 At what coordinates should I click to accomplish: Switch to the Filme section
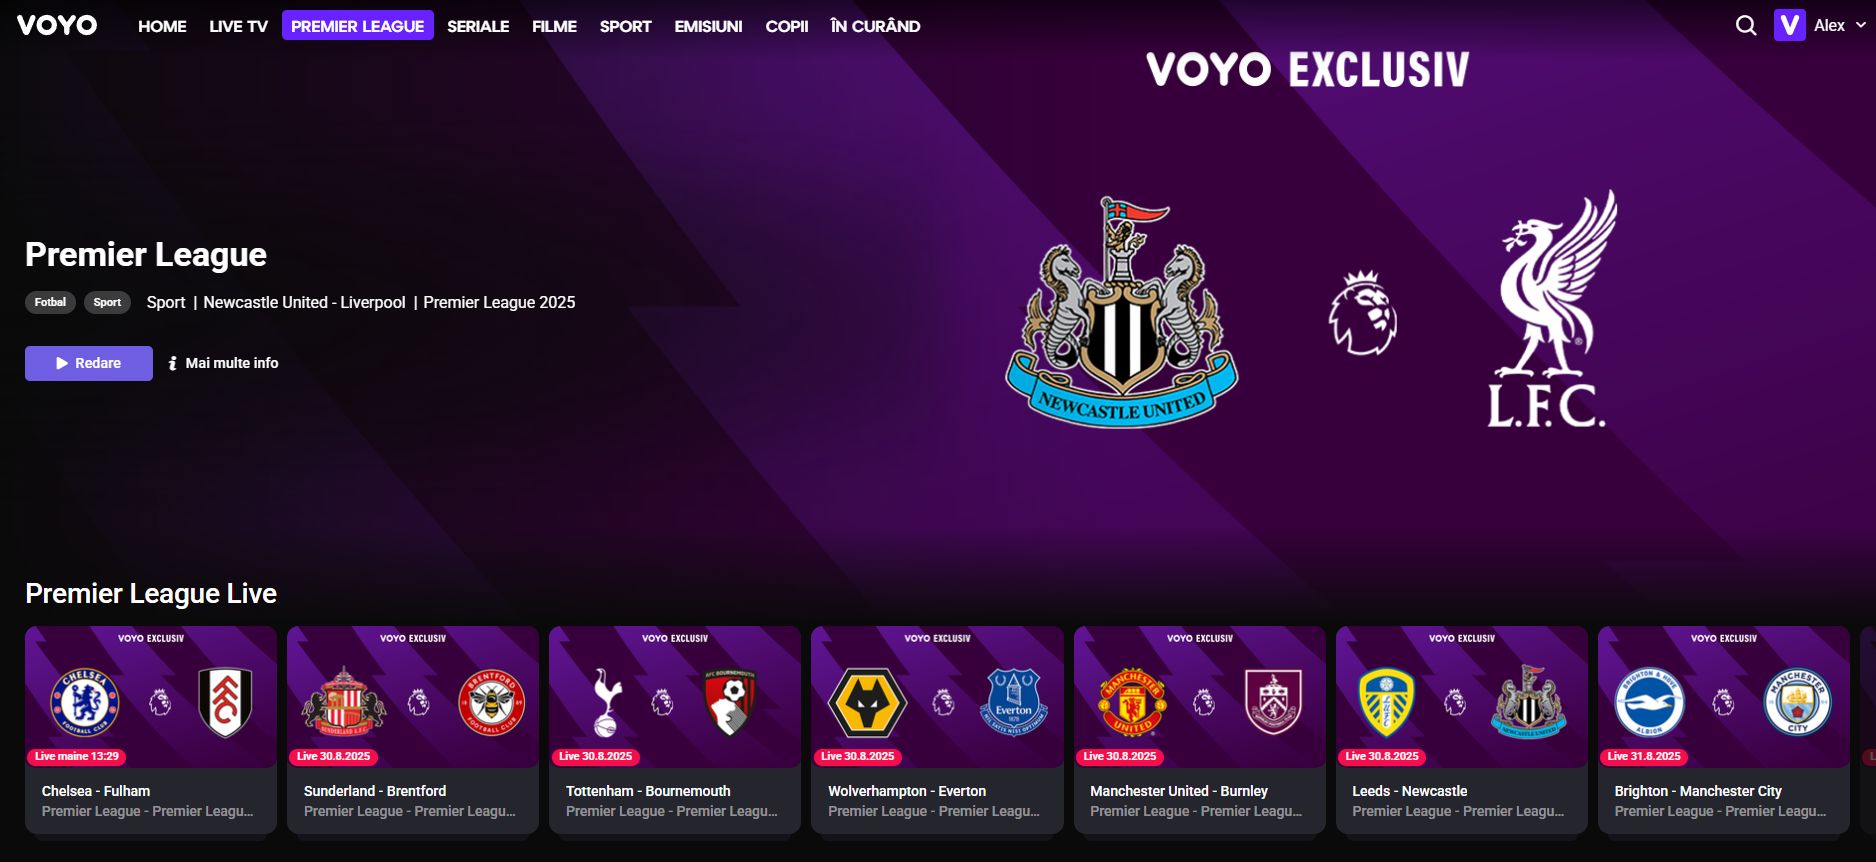[554, 26]
